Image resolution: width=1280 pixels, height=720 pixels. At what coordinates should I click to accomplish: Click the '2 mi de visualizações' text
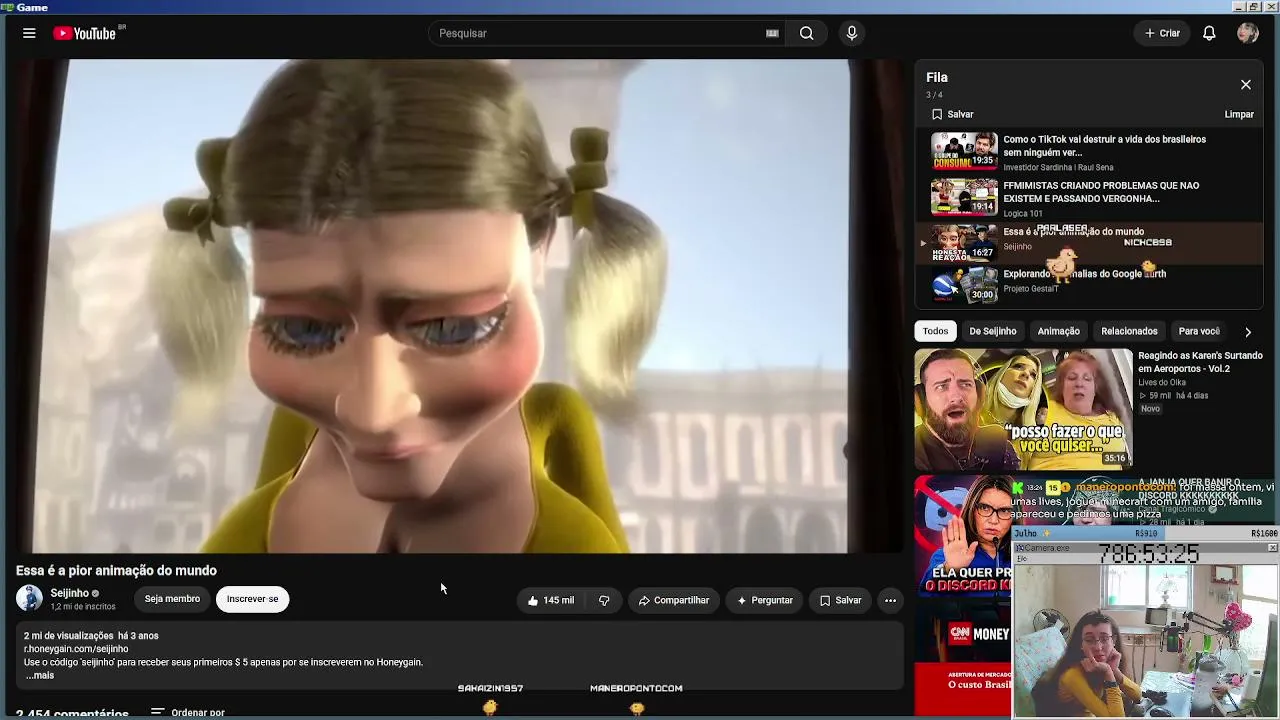coord(69,636)
